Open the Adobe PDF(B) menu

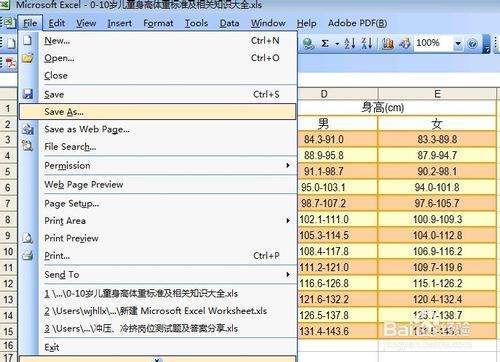point(357,23)
